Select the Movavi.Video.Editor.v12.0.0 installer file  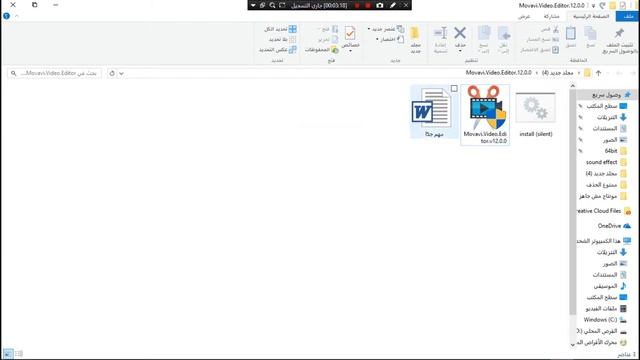(485, 114)
